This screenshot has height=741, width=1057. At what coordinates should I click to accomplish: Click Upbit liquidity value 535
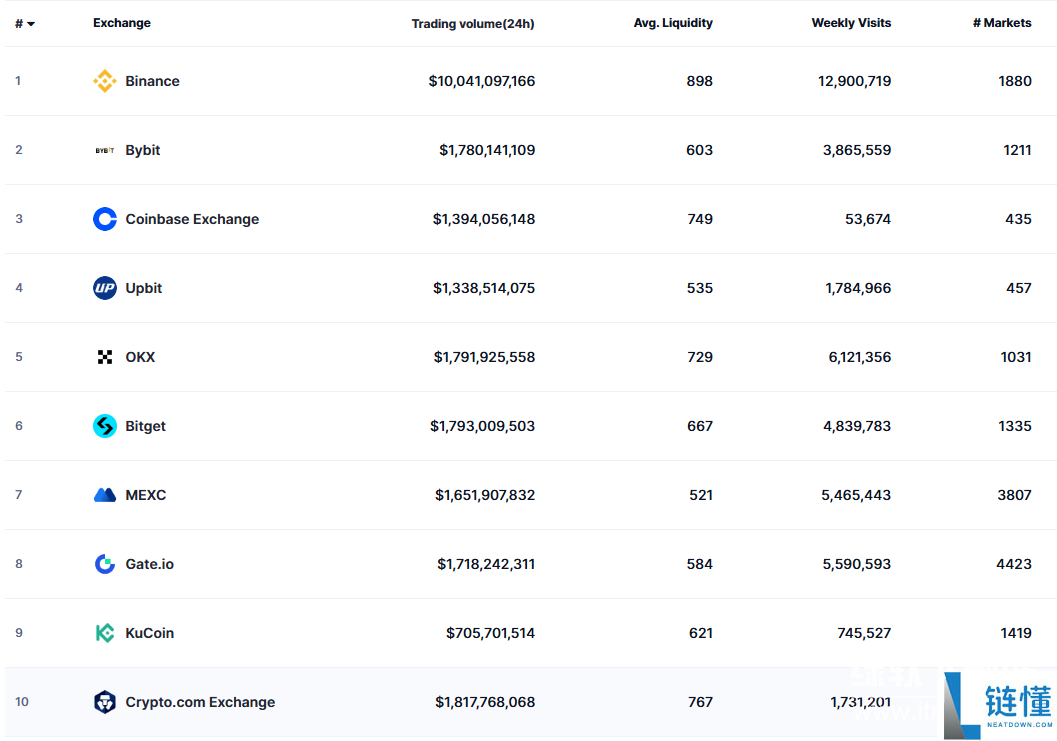pyautogui.click(x=700, y=288)
